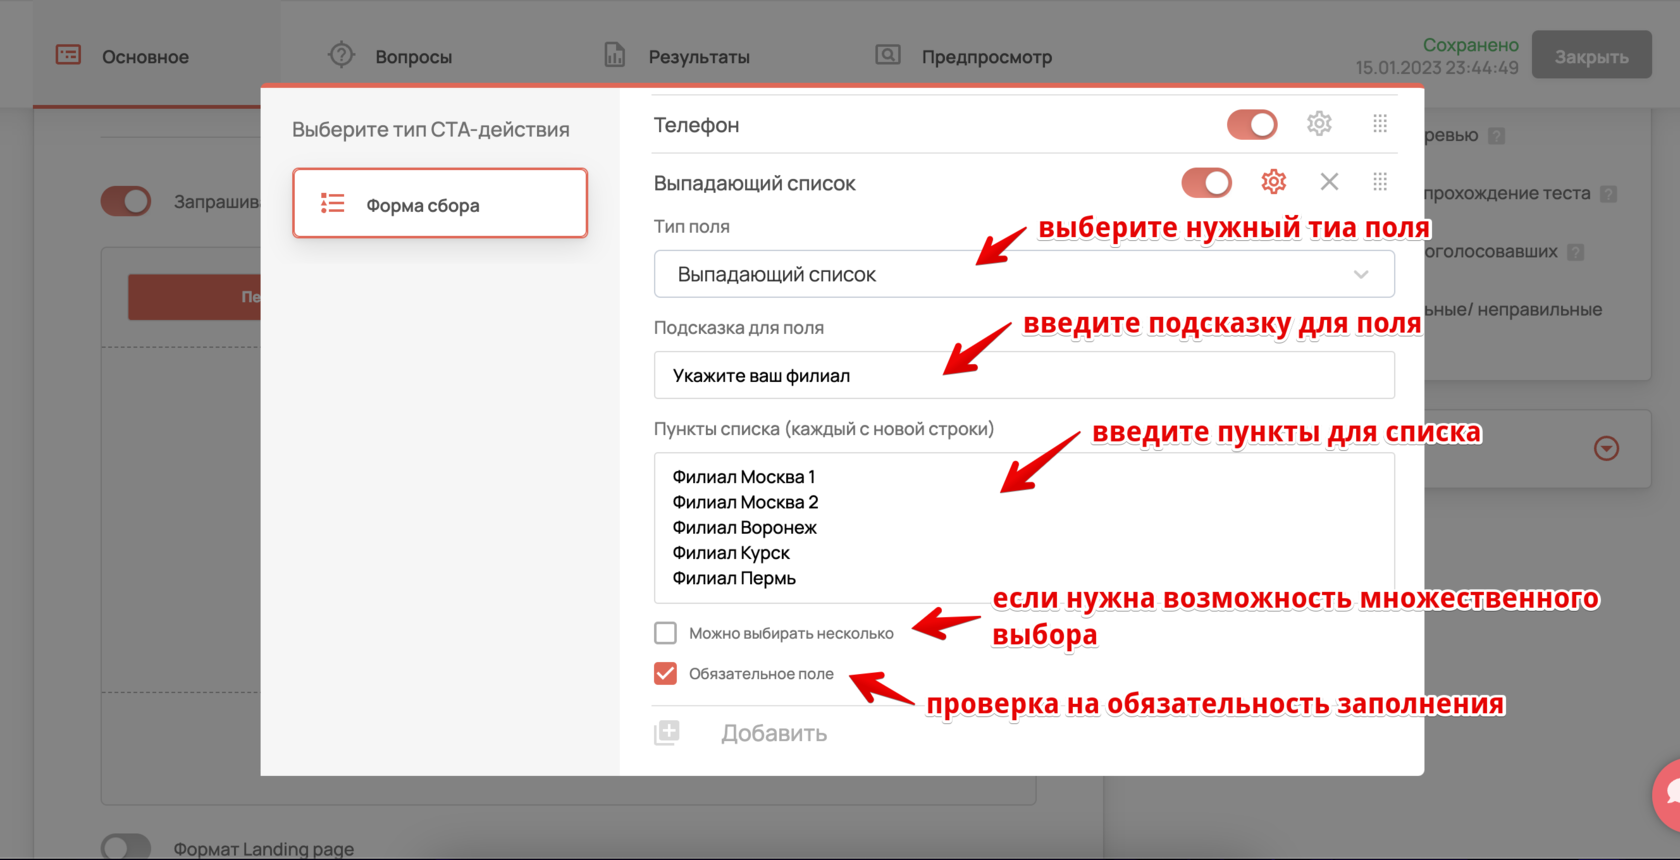Click the red button behind the dialog
Screen dimensions: 1680x860
pos(194,297)
